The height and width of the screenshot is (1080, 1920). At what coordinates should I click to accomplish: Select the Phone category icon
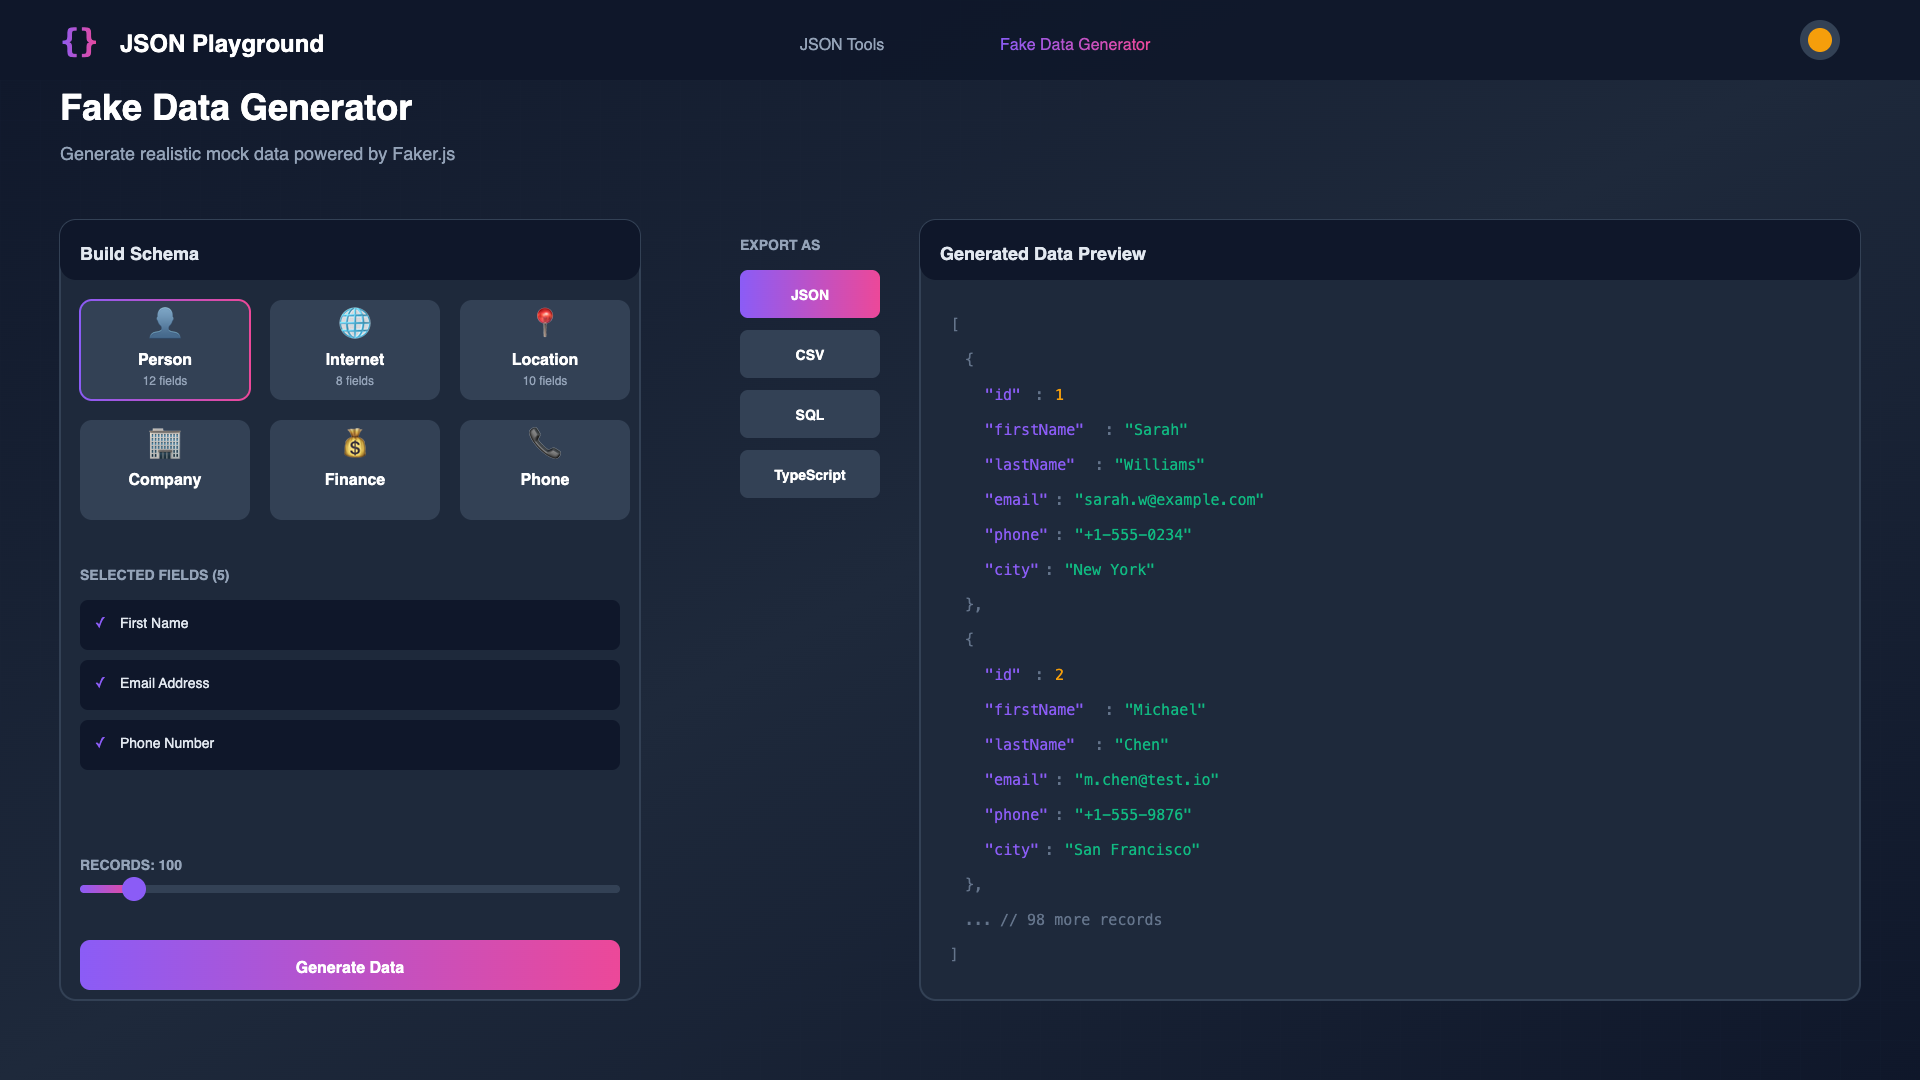click(x=544, y=444)
